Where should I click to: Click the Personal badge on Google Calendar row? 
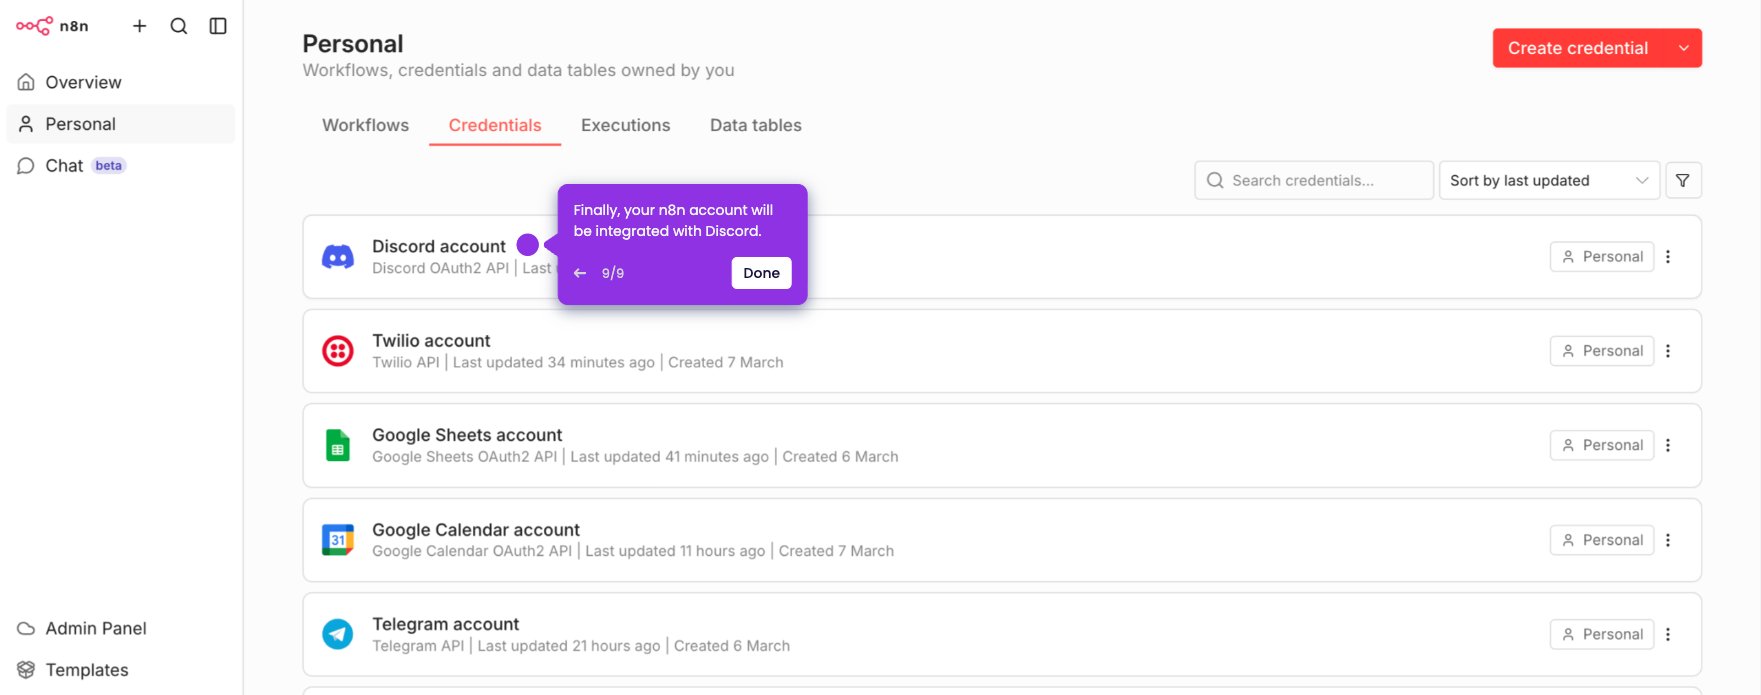[1602, 540]
